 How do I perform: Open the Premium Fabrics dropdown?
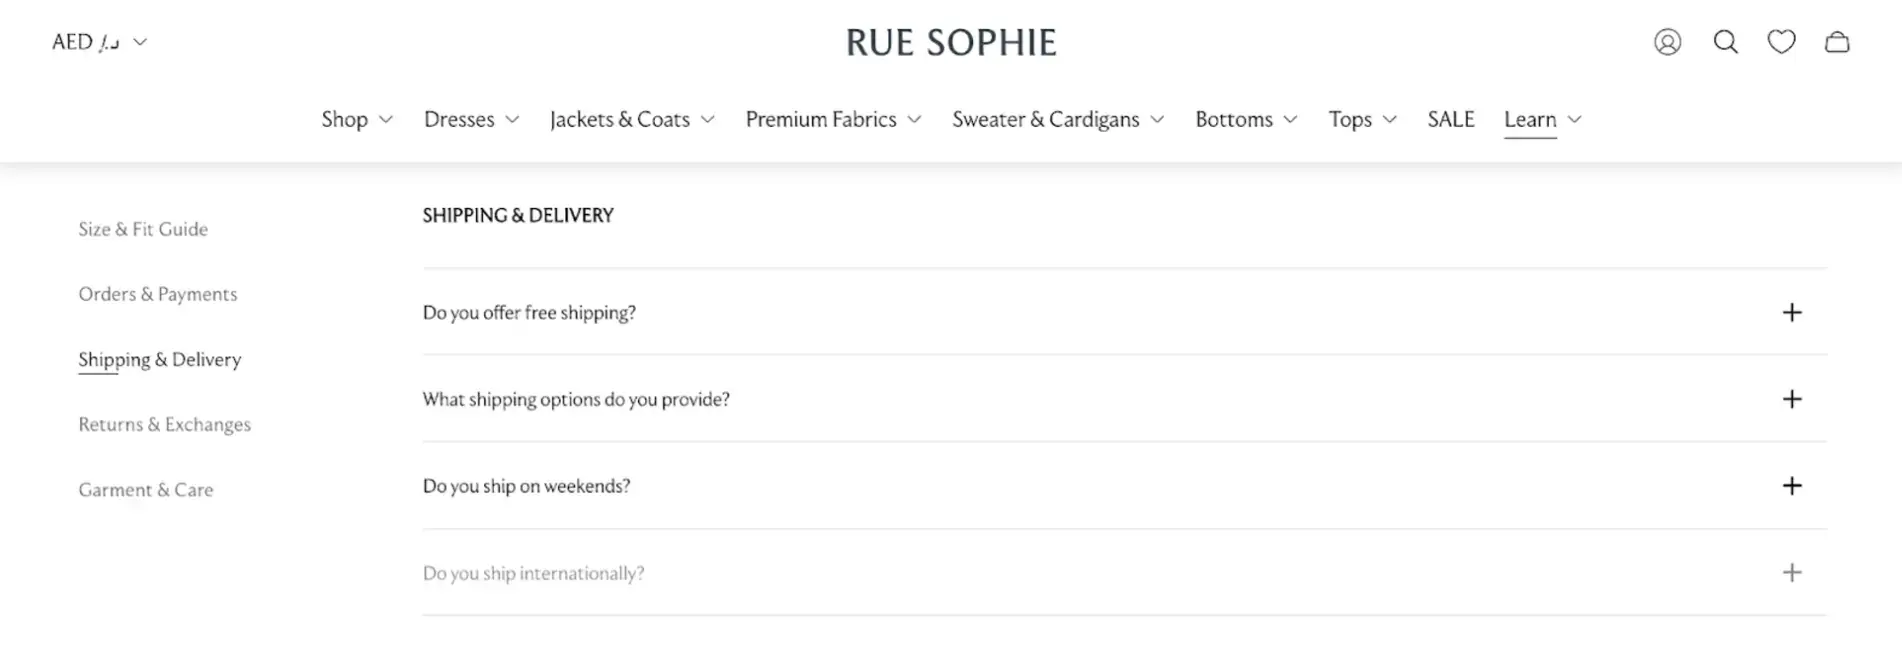(833, 119)
